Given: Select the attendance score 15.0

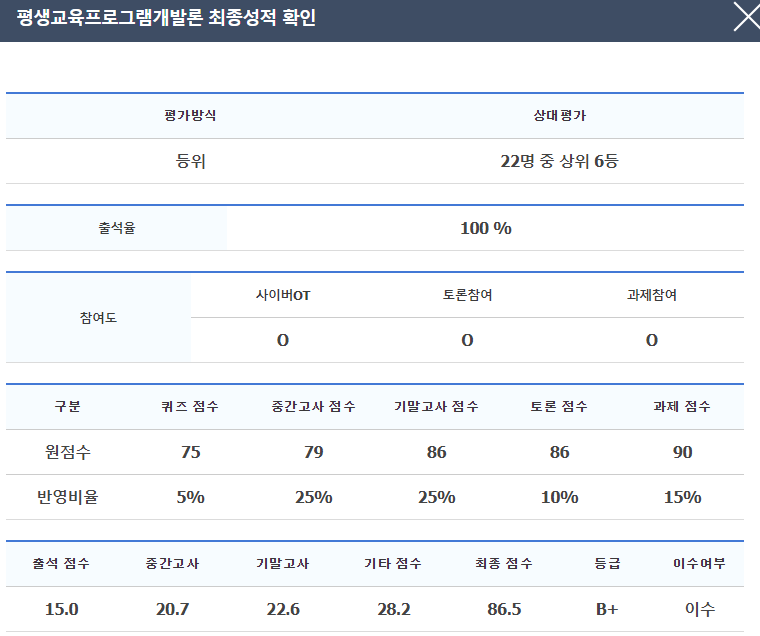Looking at the screenshot, I should 62,609.
